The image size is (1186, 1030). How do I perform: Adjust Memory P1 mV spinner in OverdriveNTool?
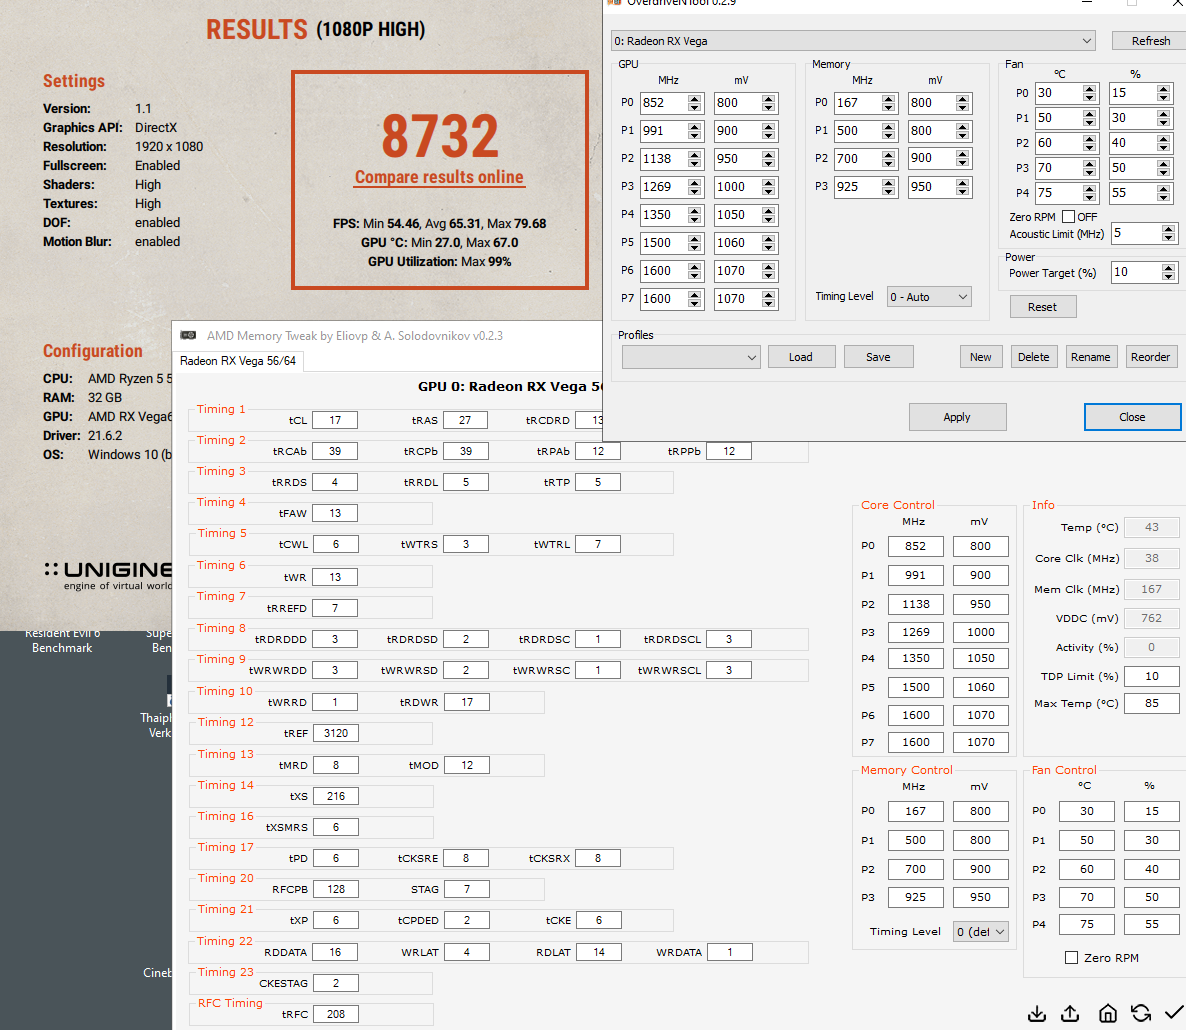(x=962, y=131)
